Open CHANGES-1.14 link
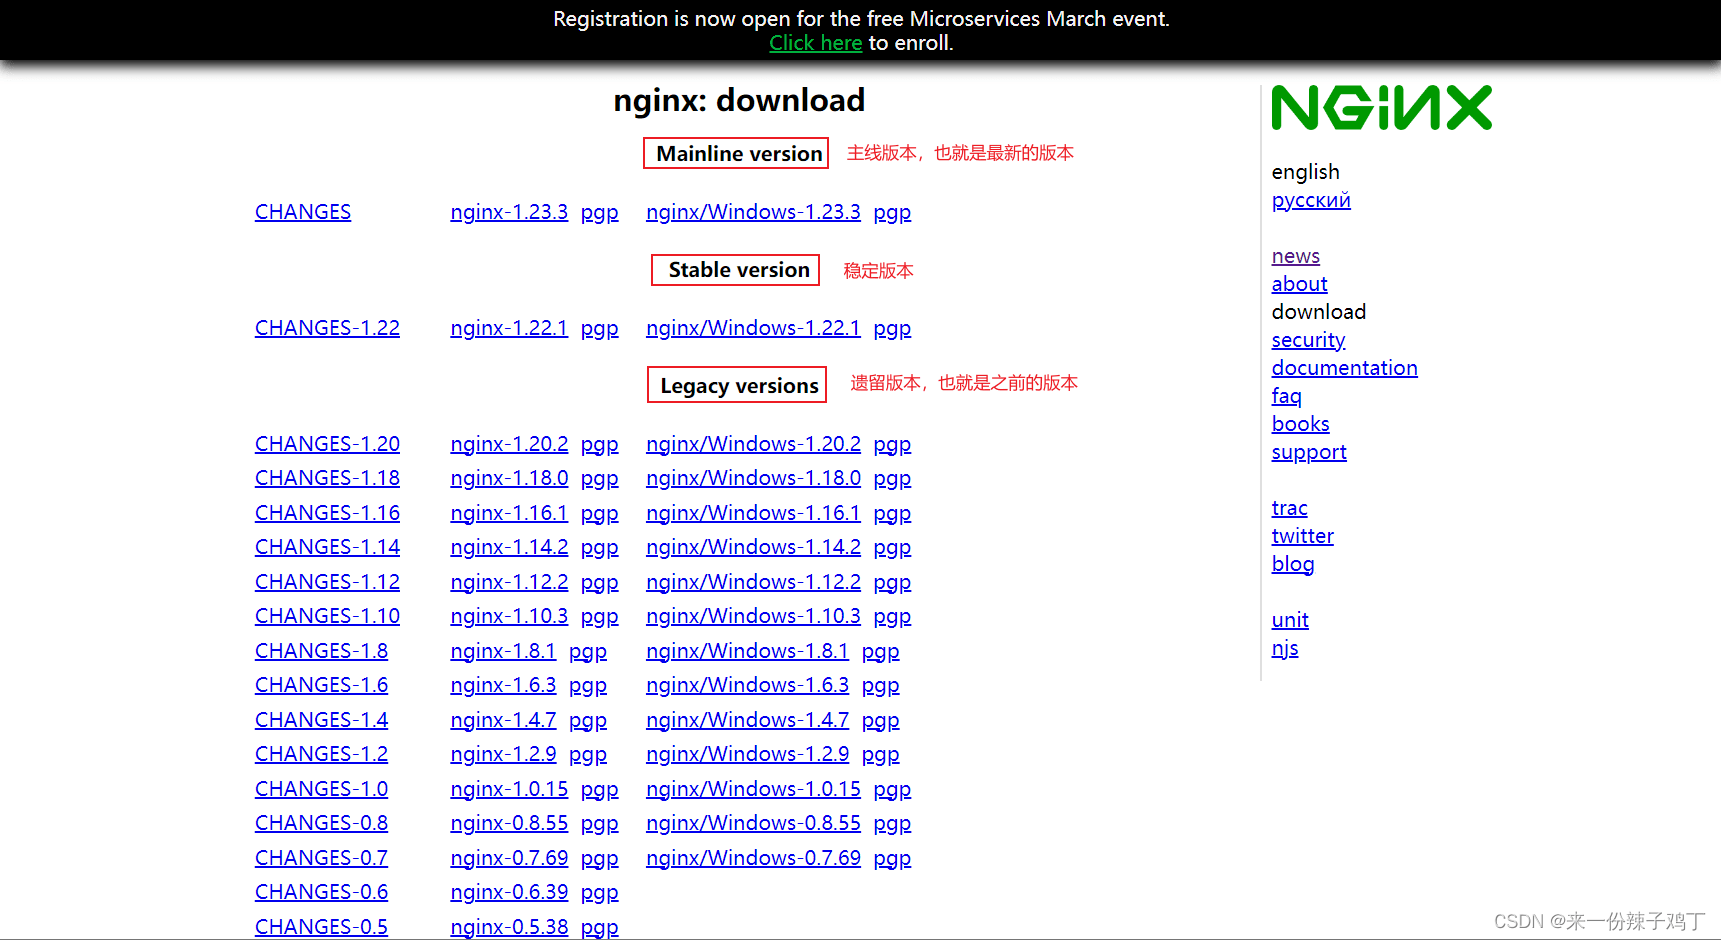Screen dimensions: 1721x940 coord(327,547)
